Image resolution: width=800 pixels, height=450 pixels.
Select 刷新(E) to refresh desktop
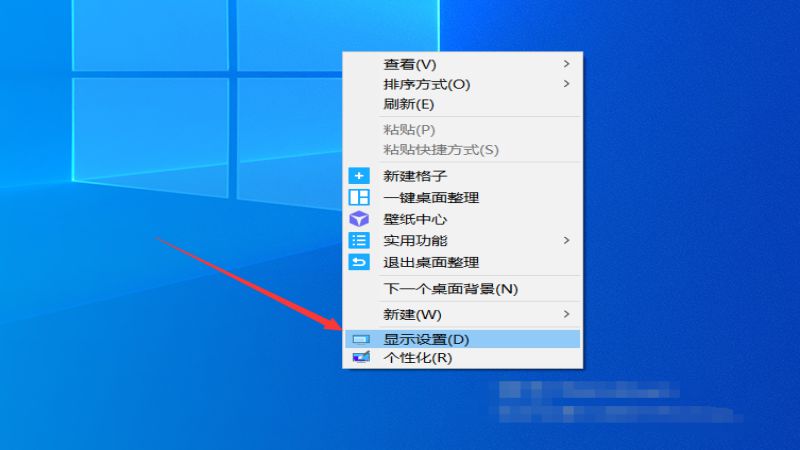463,104
